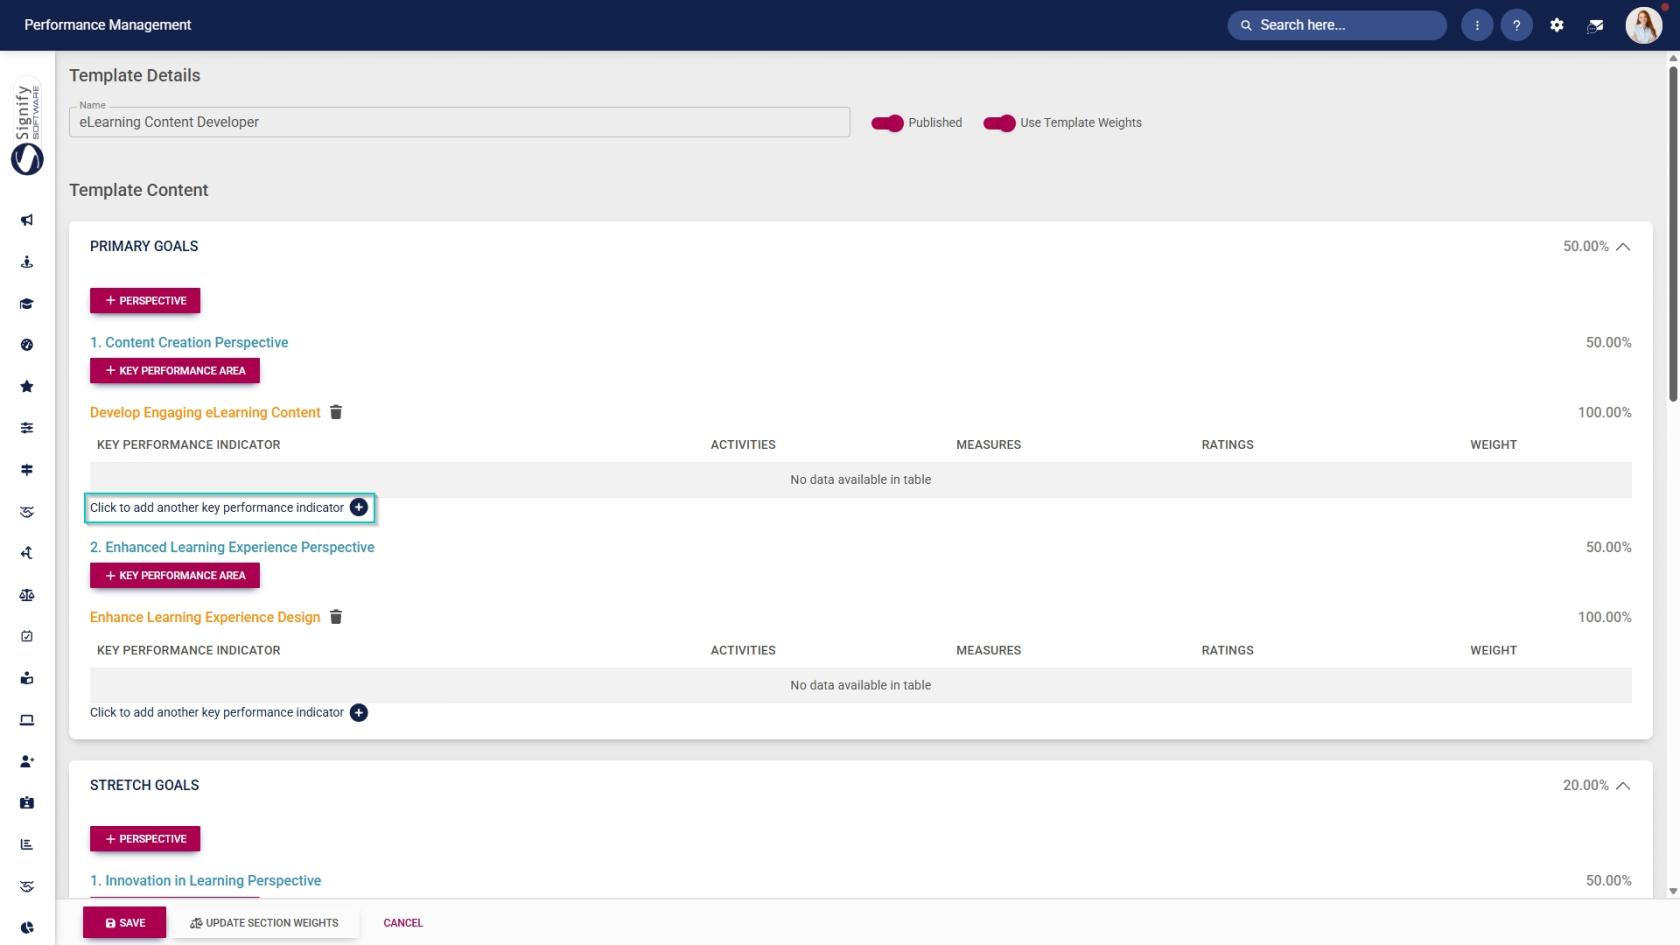Click the Search here box
The image size is (1680, 945).
tap(1337, 25)
